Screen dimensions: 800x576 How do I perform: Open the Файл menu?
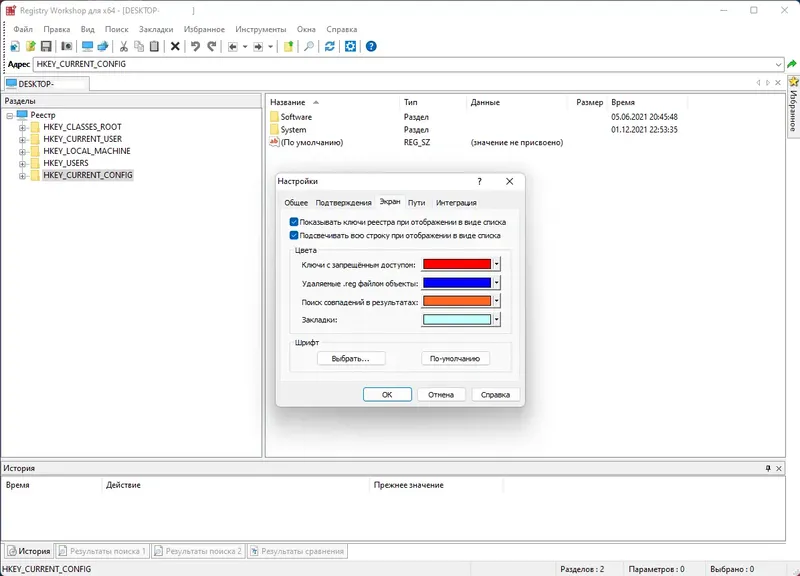click(x=23, y=30)
